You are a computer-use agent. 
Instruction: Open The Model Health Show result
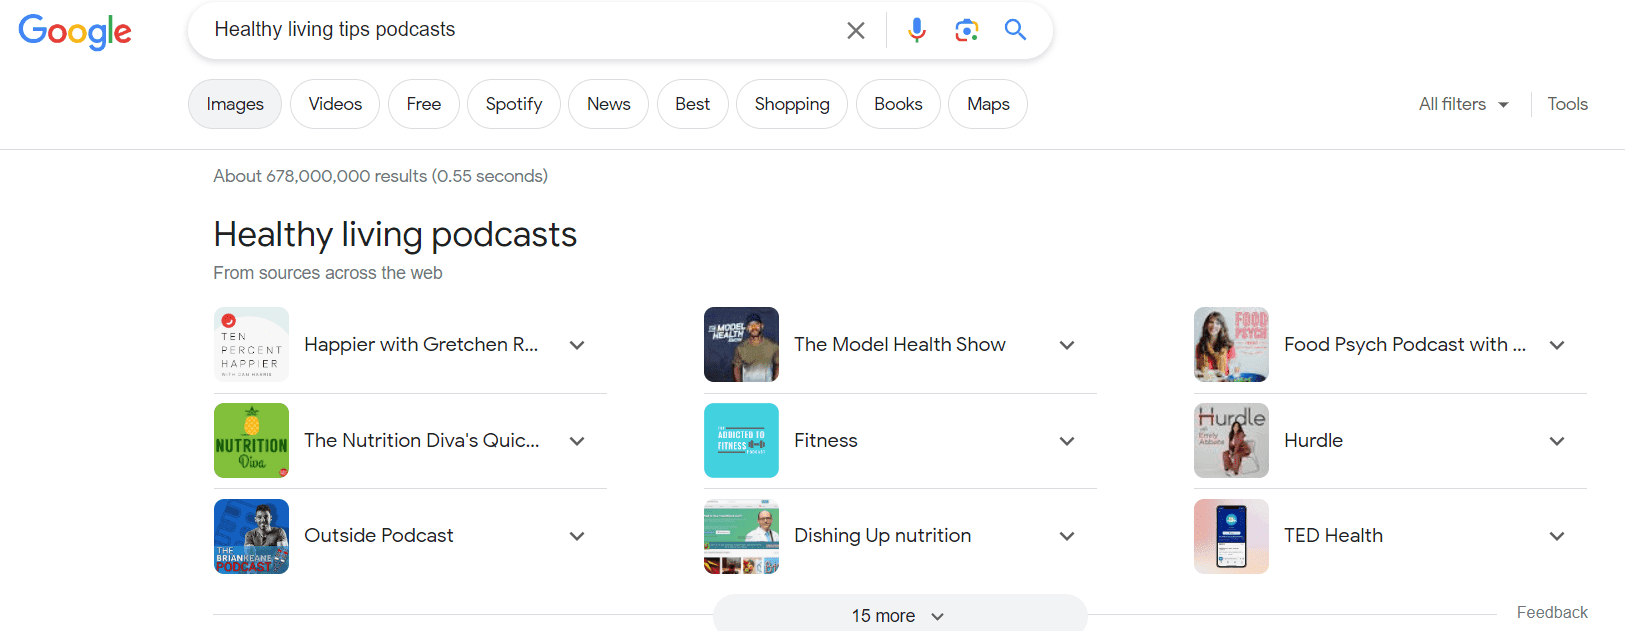tap(900, 345)
